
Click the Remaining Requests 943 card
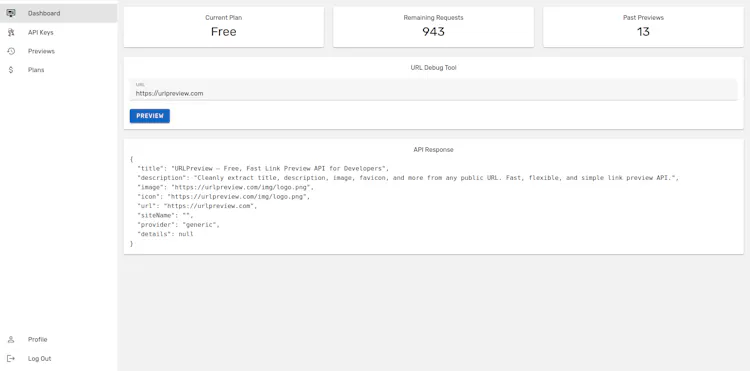coord(433,27)
